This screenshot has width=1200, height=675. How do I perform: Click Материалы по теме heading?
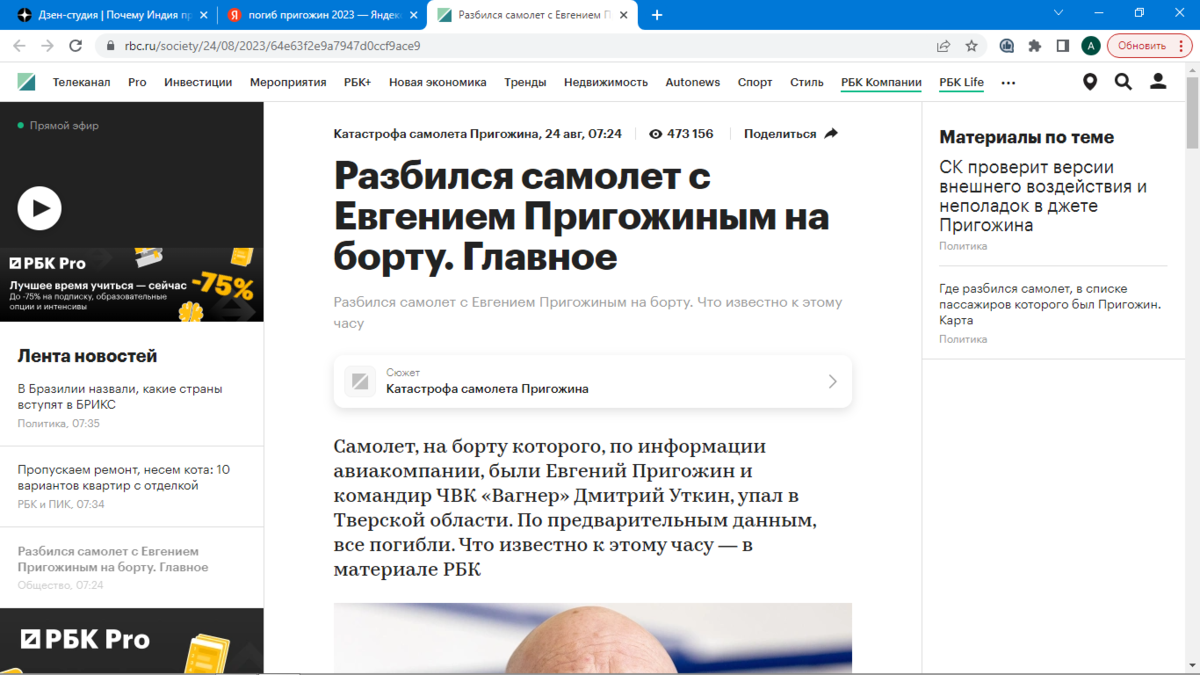point(1026,137)
